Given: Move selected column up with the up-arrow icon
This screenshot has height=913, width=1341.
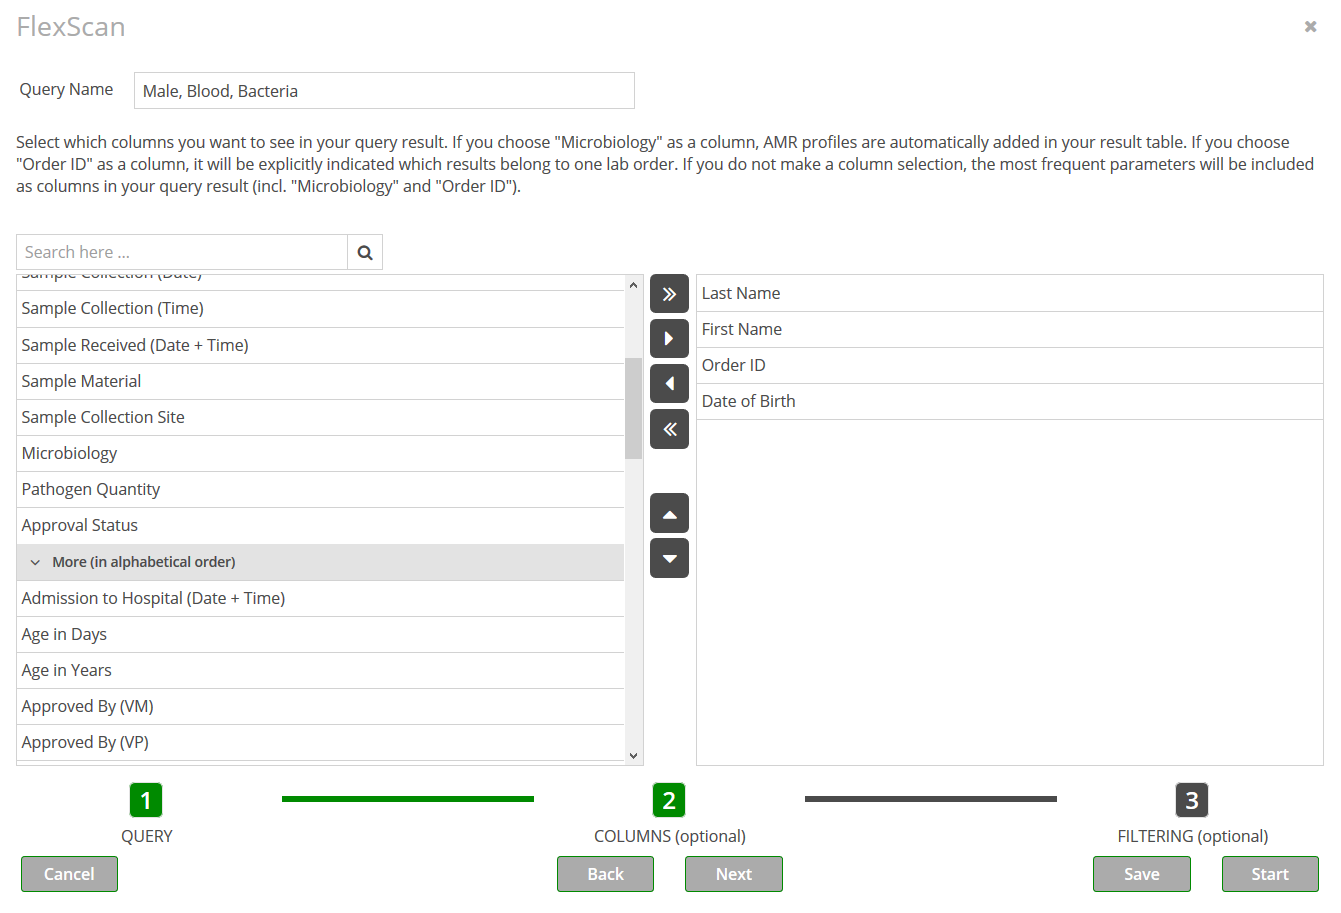Looking at the screenshot, I should 669,514.
